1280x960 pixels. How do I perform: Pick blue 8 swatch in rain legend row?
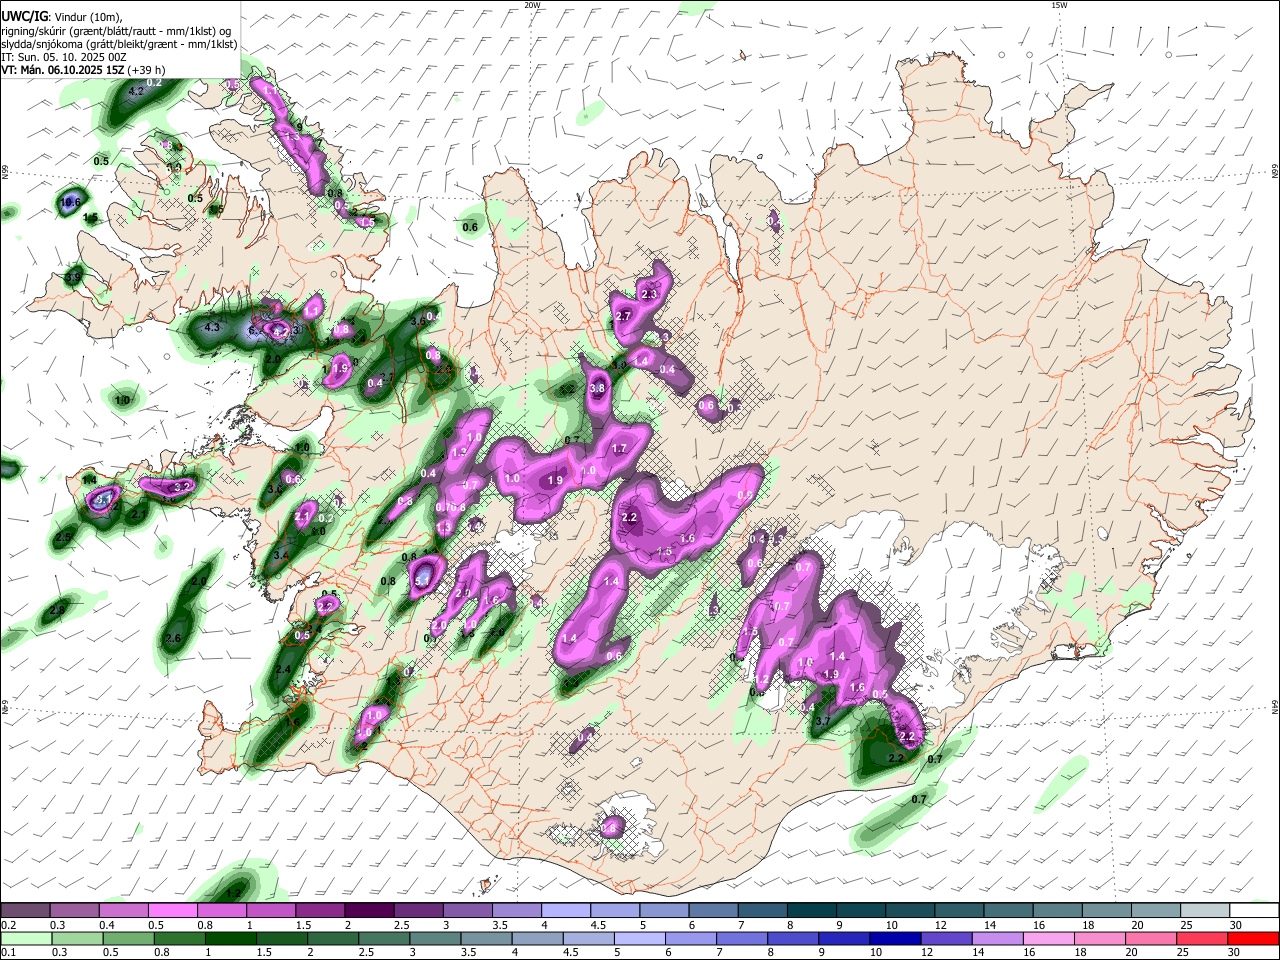tap(793, 938)
